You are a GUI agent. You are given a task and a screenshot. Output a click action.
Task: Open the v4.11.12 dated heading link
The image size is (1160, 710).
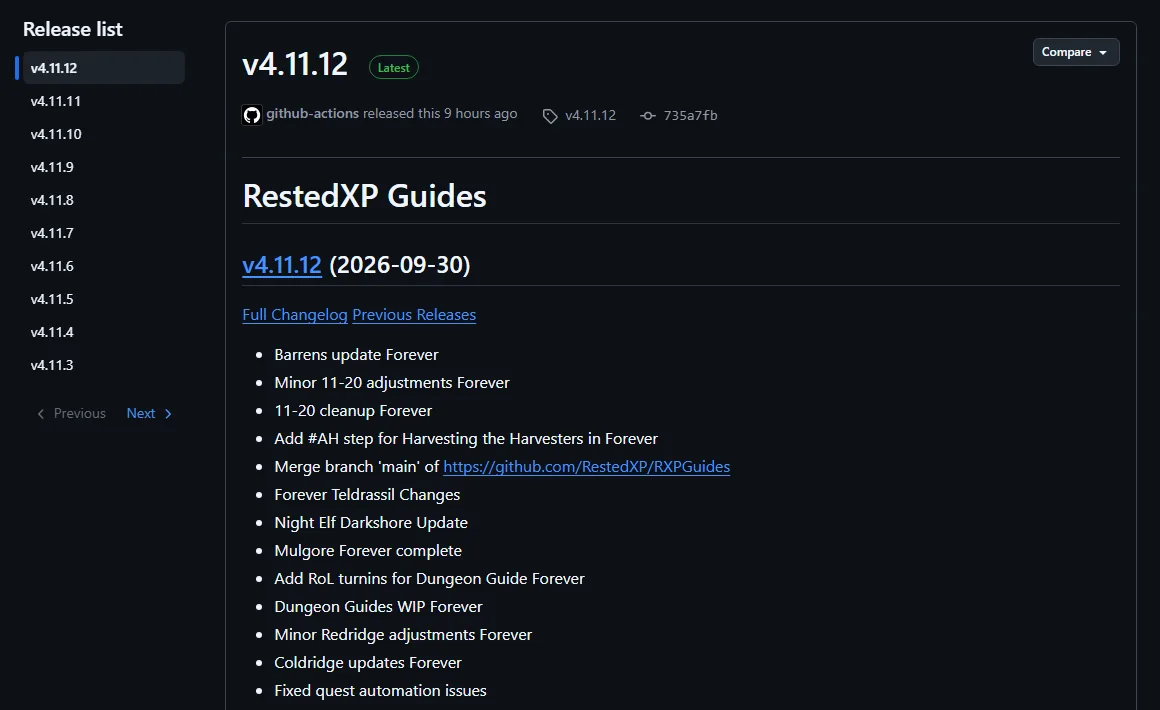click(282, 265)
